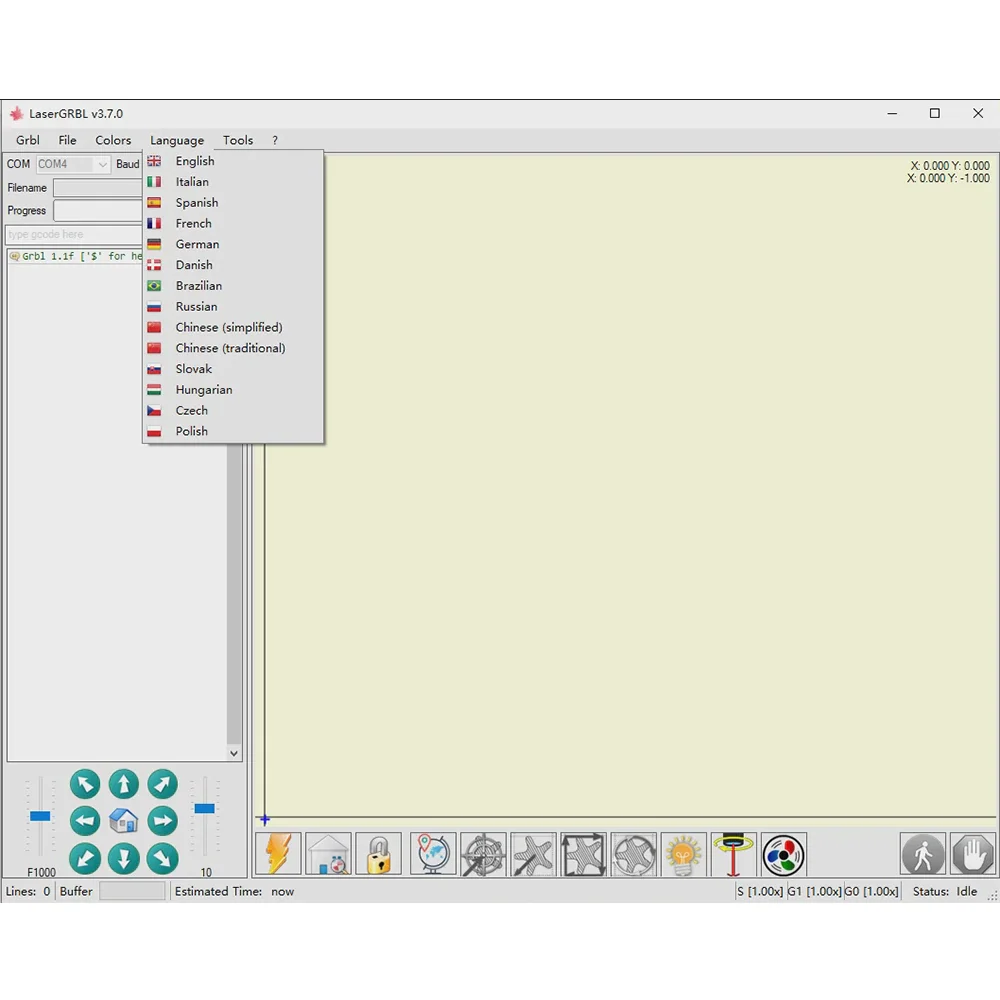Set language to Czech
The height and width of the screenshot is (1000, 1000).
coord(233,410)
